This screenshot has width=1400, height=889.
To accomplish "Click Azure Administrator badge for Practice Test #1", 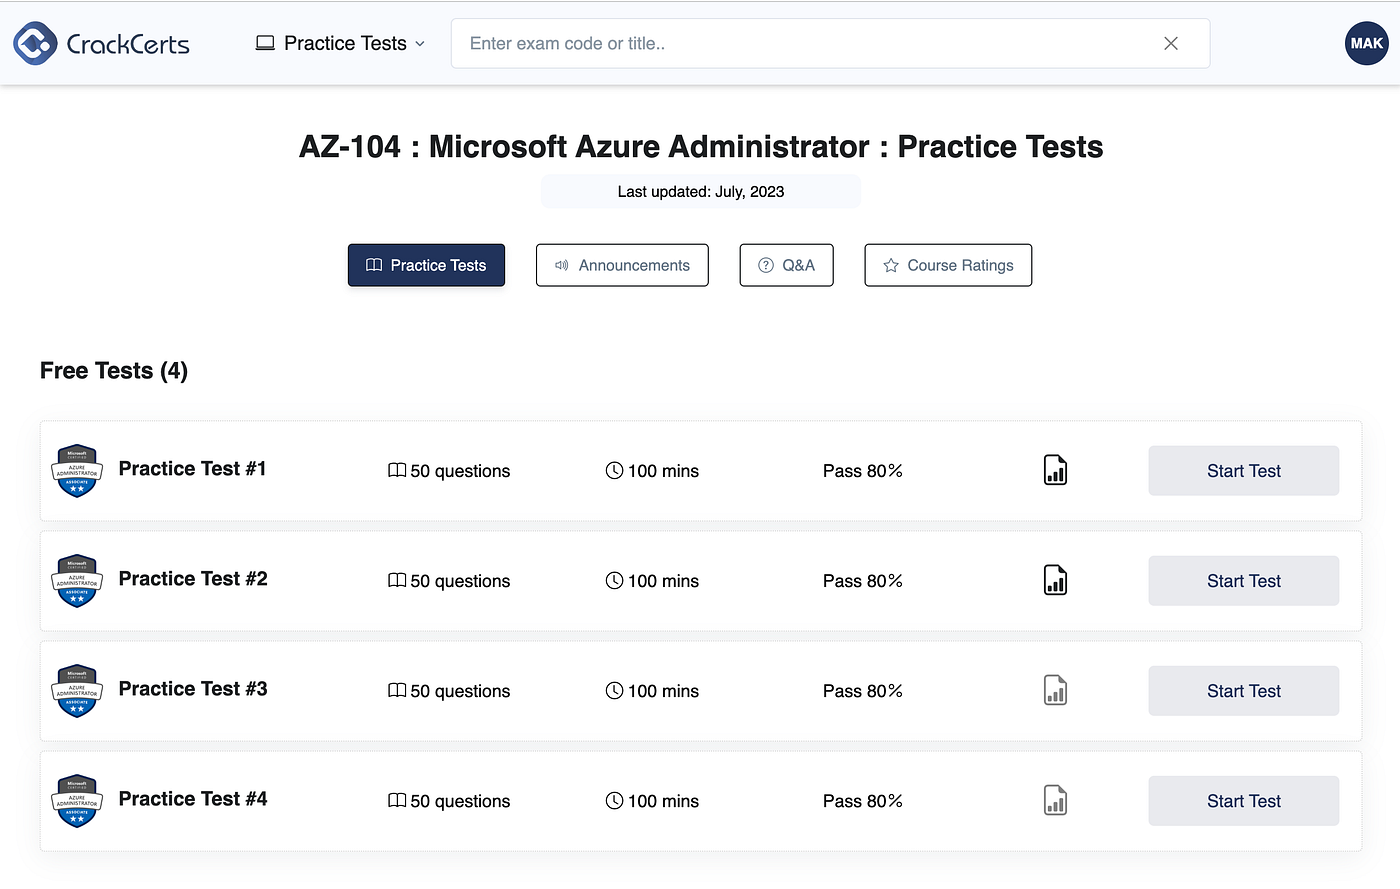I will click(x=77, y=470).
